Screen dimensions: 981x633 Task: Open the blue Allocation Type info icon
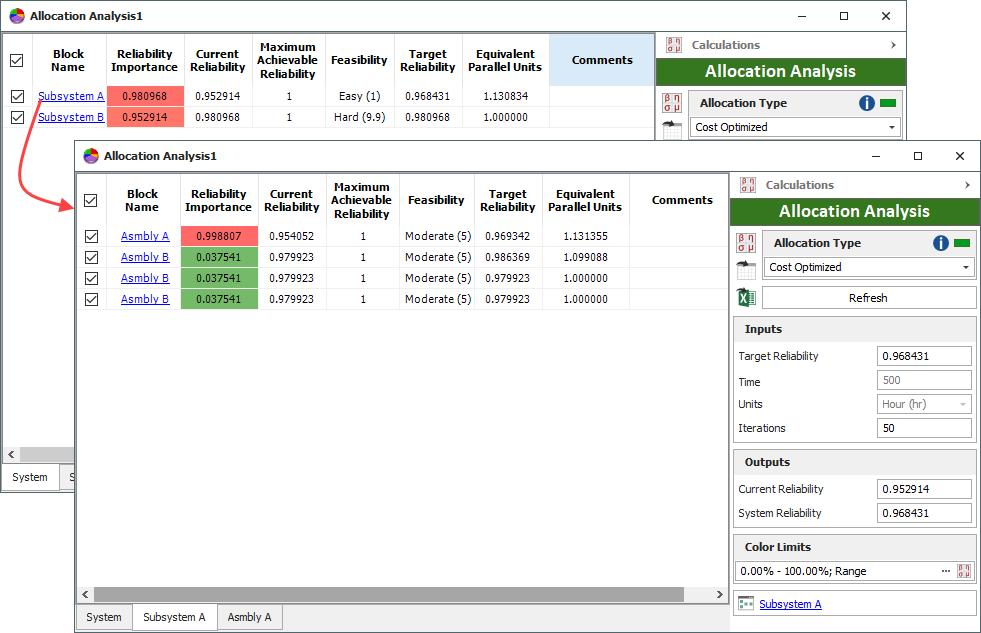(x=940, y=243)
